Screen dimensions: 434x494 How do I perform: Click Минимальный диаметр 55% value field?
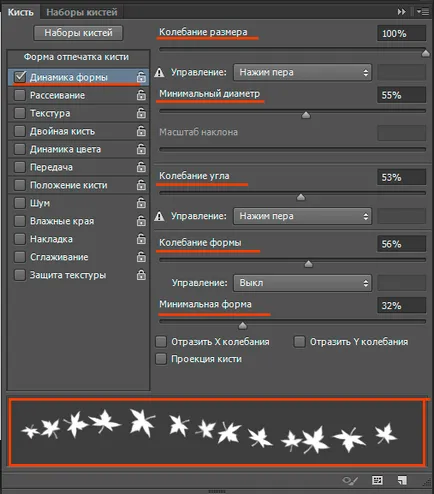pos(402,95)
